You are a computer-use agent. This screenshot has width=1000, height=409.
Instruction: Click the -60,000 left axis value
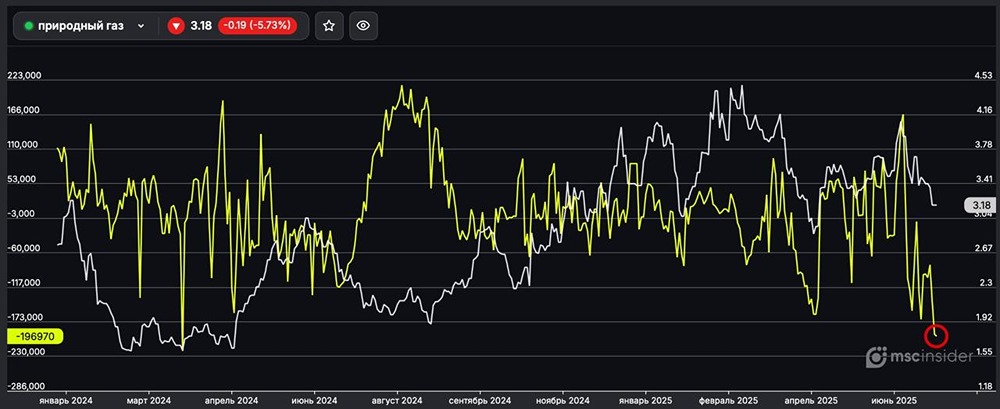pyautogui.click(x=24, y=248)
